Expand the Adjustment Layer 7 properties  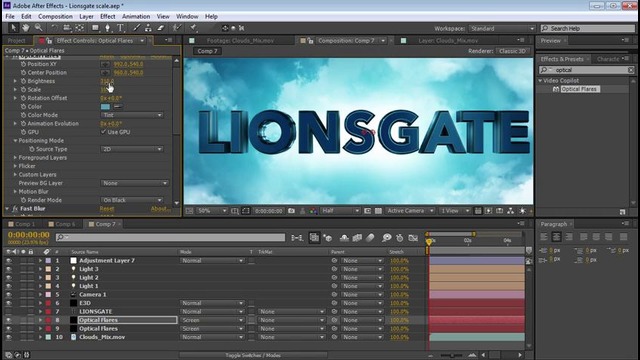40,260
